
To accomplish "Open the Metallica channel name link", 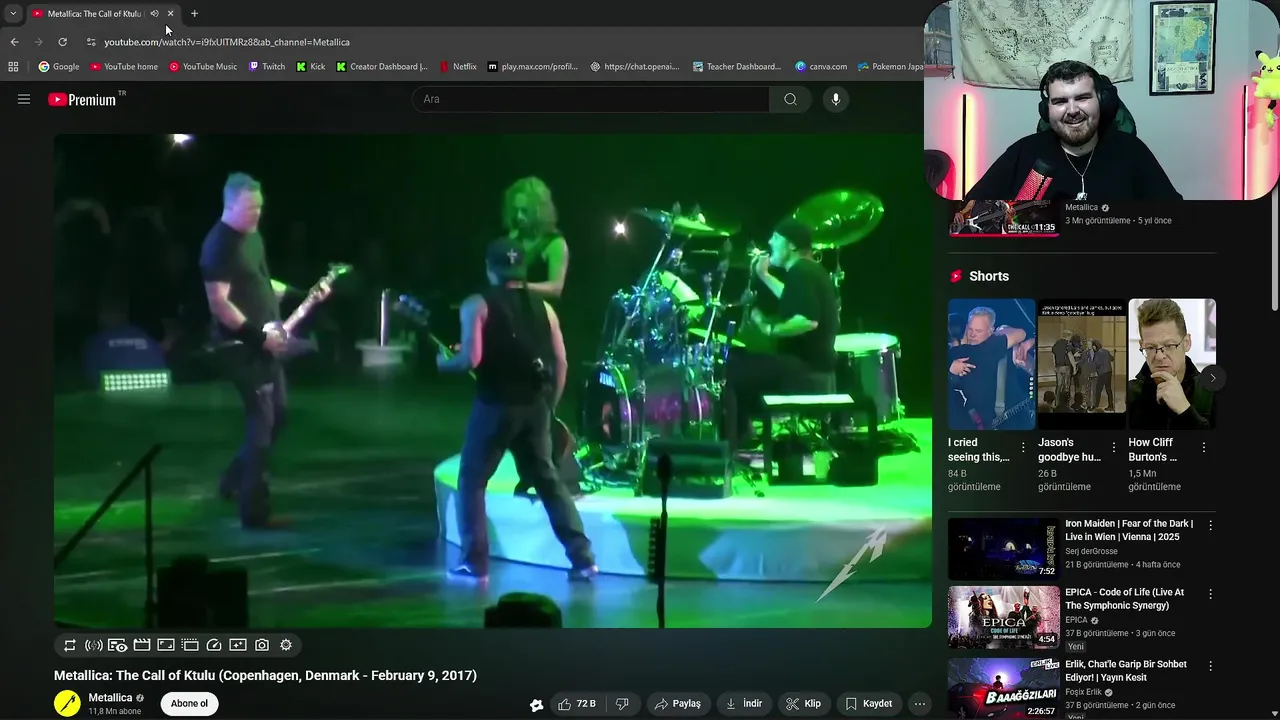I will click(x=110, y=698).
